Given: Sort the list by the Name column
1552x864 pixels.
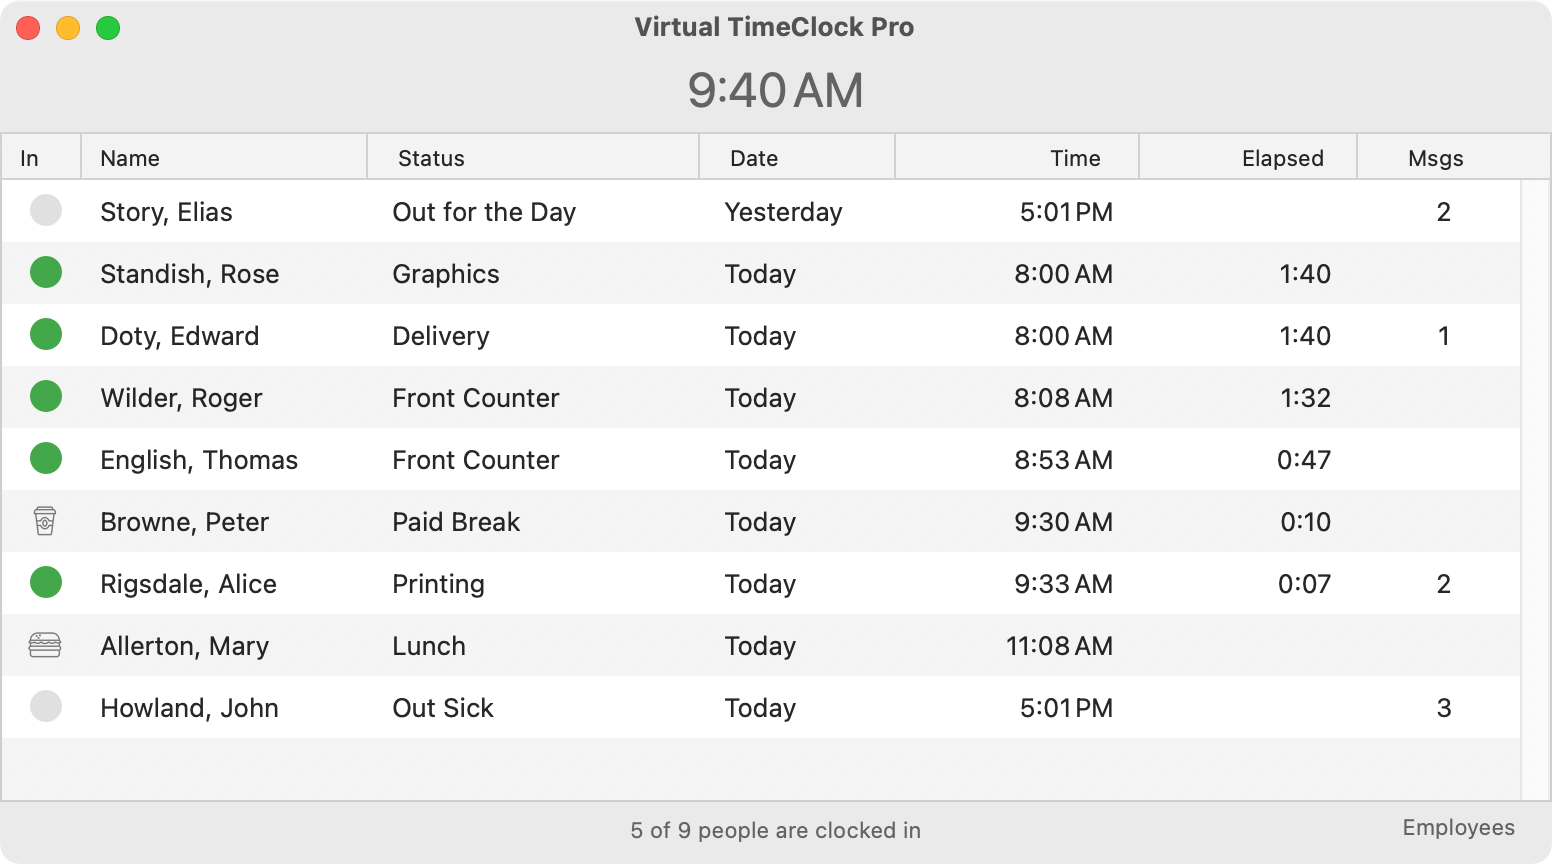Looking at the screenshot, I should tap(129, 157).
